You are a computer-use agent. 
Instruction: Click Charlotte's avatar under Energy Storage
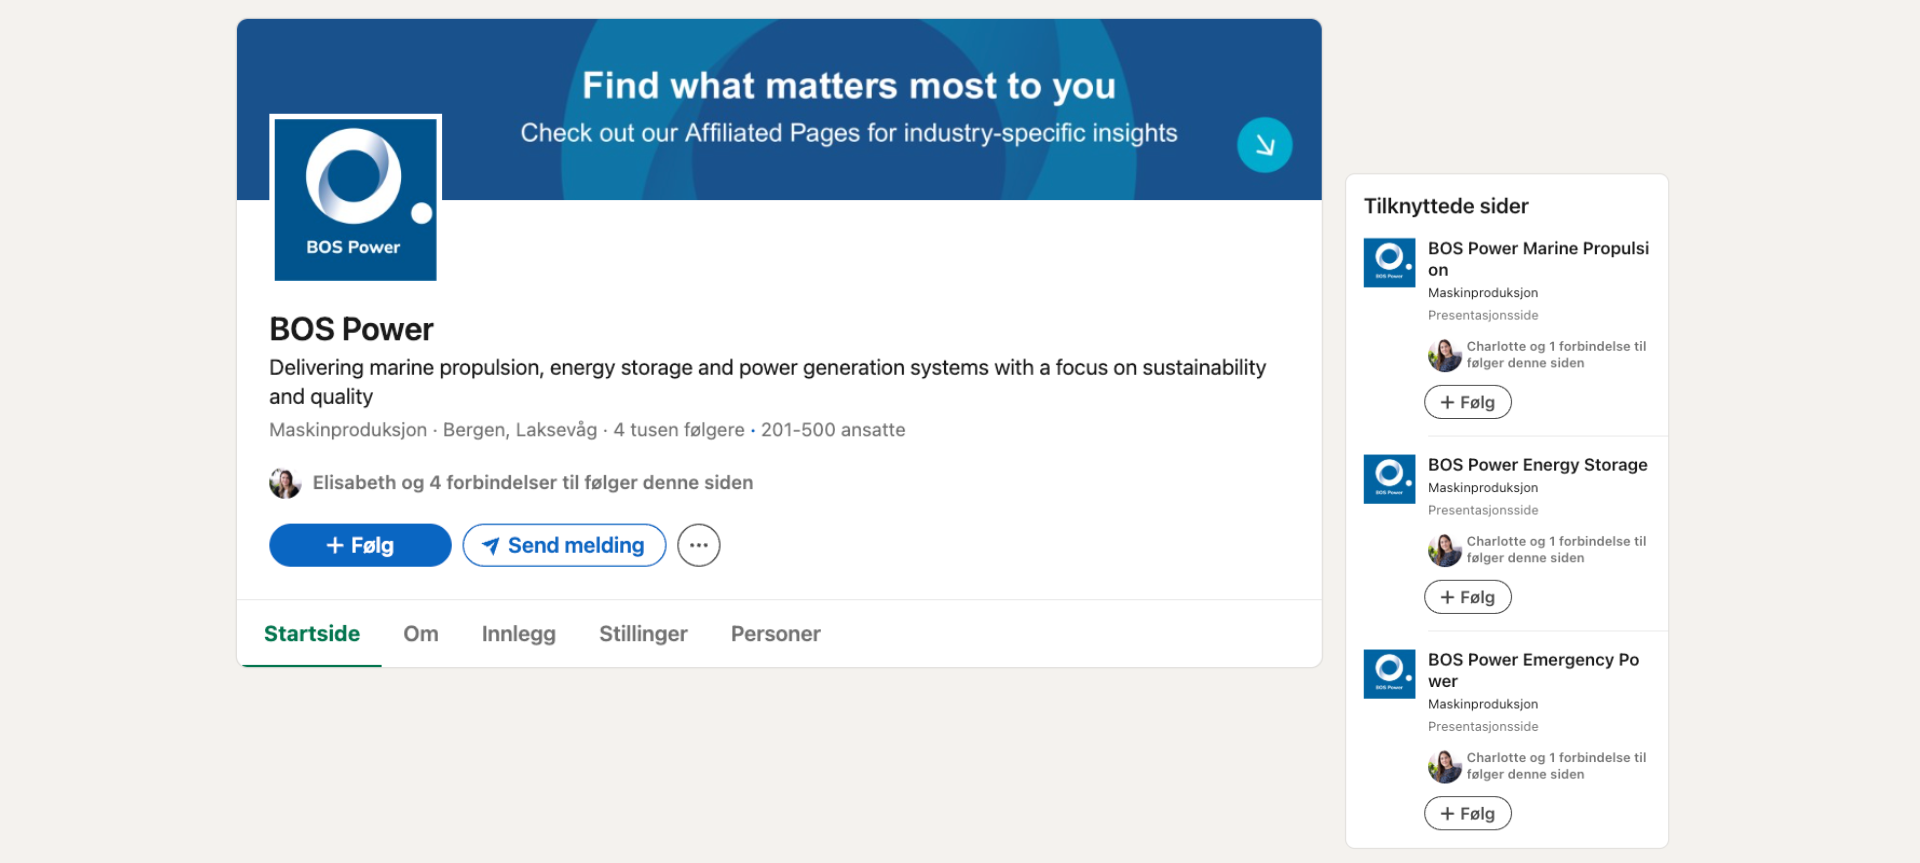(x=1444, y=550)
